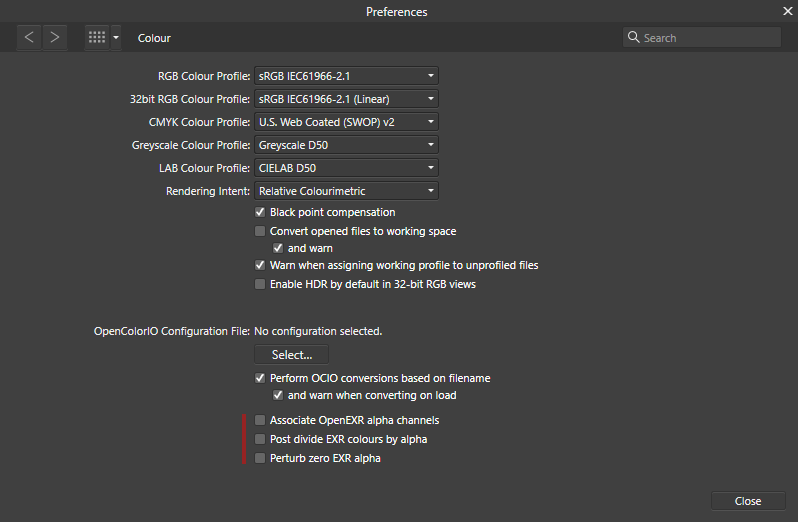Close the Preferences window with X

787,11
